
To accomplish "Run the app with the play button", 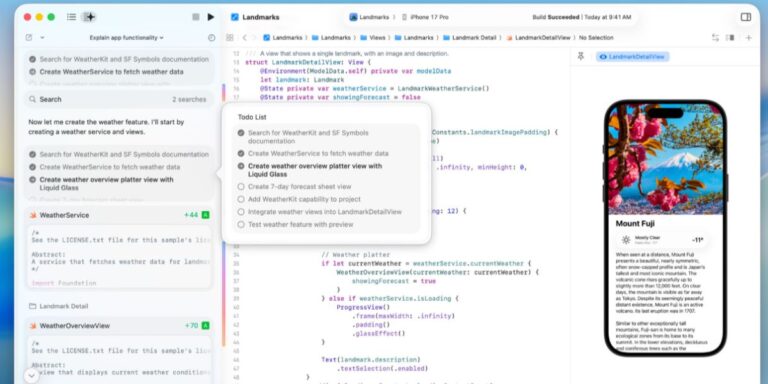I will pos(211,17).
